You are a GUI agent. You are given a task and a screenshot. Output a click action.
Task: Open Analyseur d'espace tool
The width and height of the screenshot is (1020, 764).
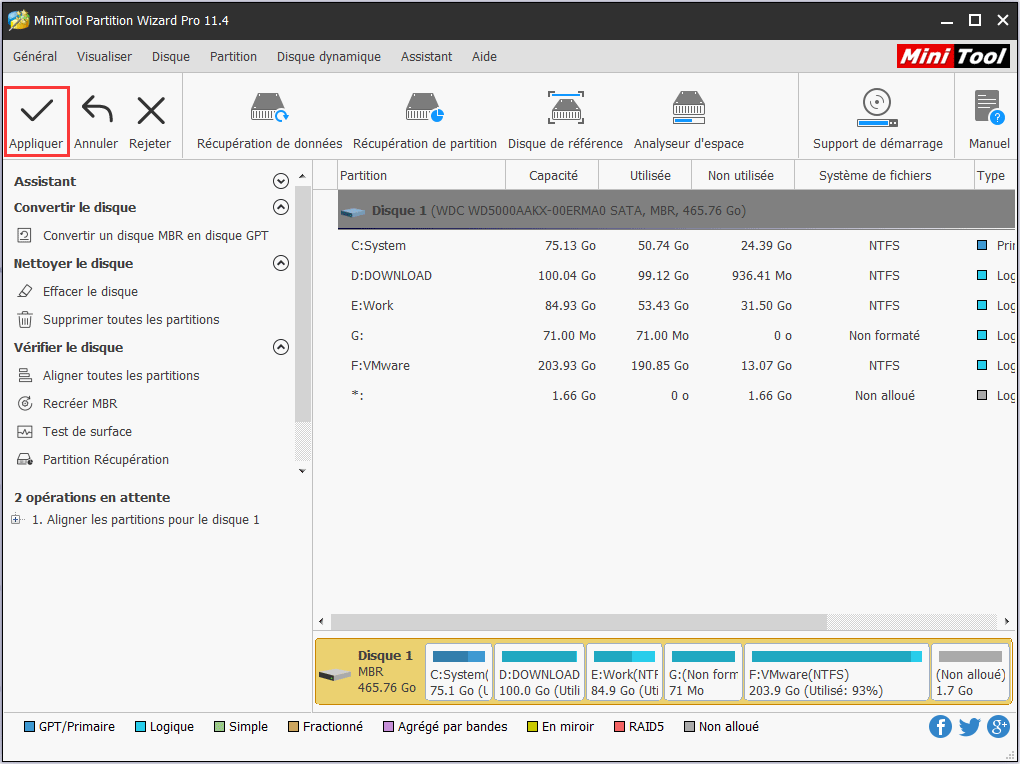tap(688, 108)
